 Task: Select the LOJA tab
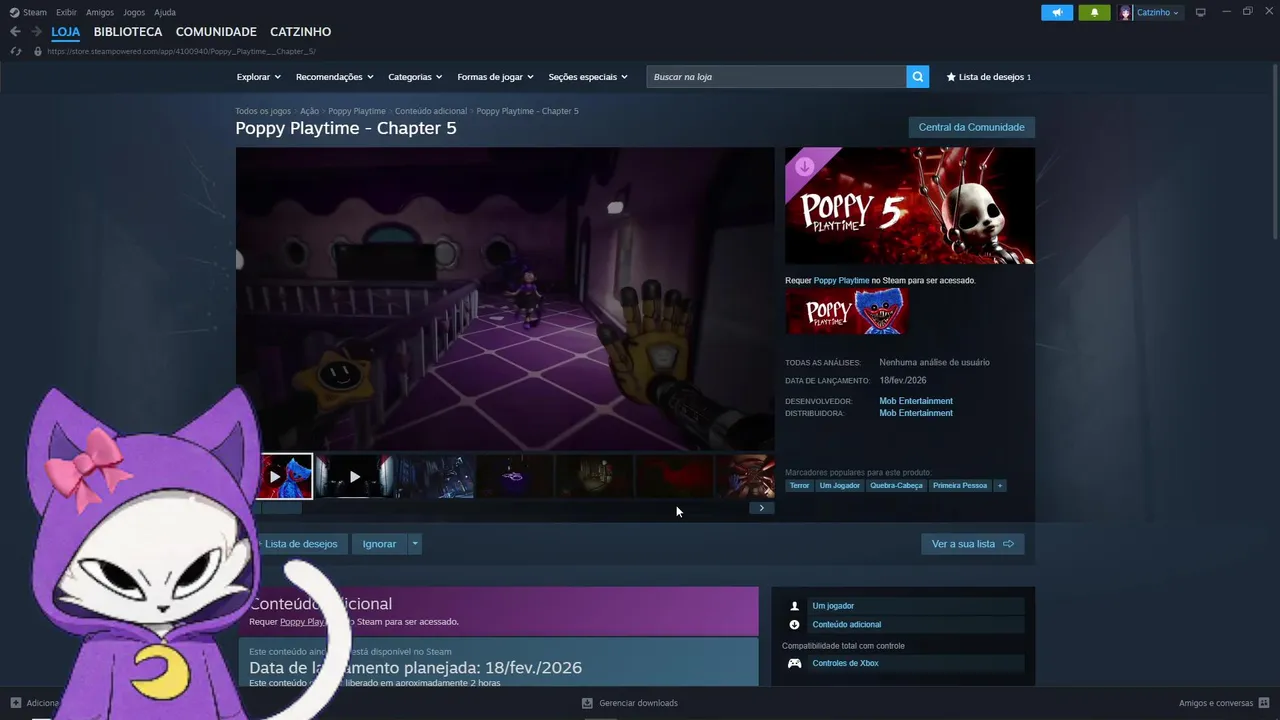point(66,32)
